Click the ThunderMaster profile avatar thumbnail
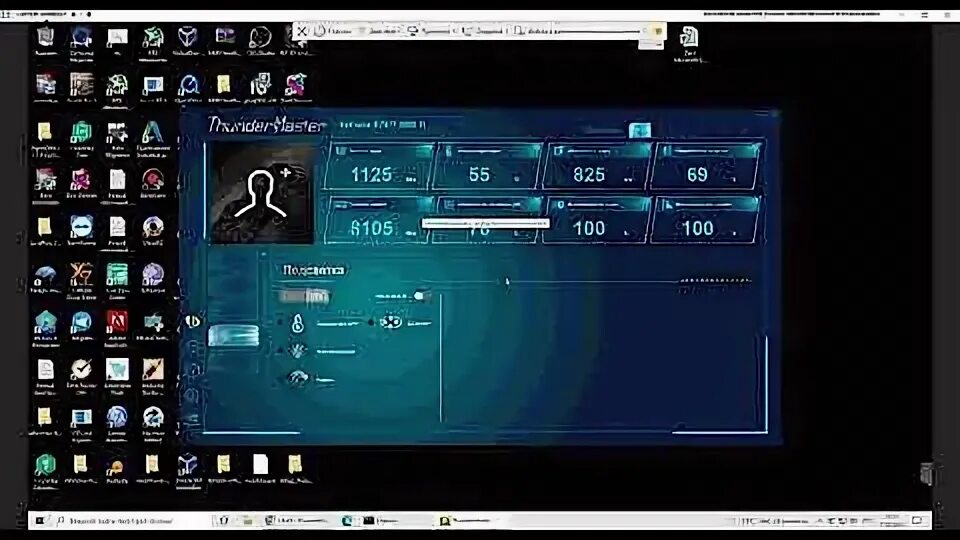Viewport: 960px width, 540px height. pos(262,195)
